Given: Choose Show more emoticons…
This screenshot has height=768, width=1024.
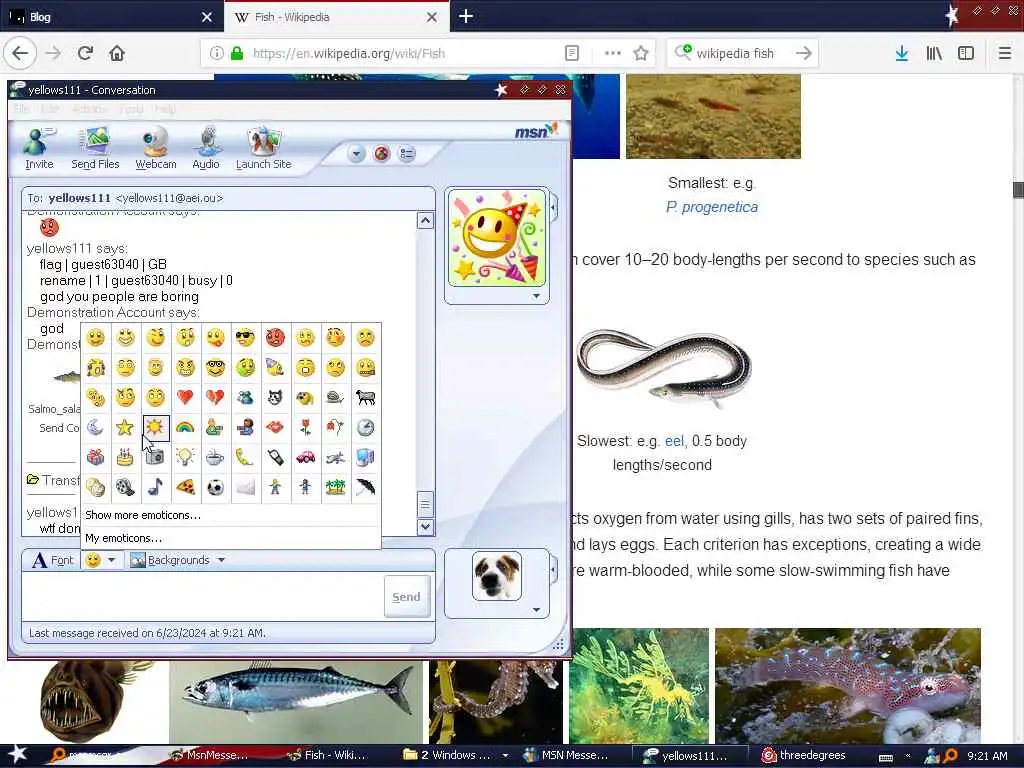Looking at the screenshot, I should [x=143, y=515].
